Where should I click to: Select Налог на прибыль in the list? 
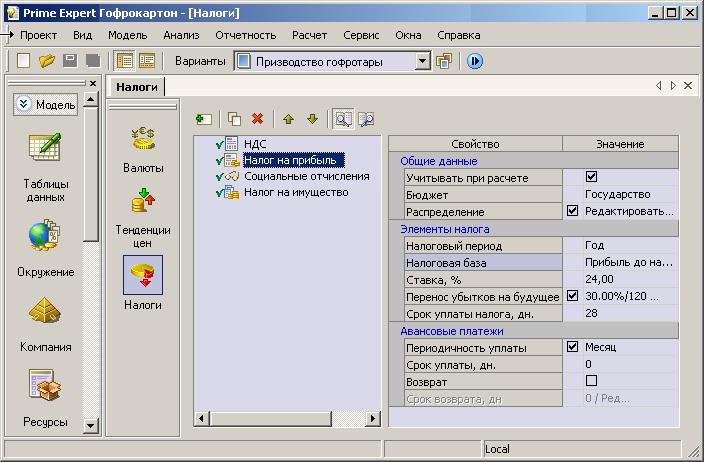[x=294, y=160]
